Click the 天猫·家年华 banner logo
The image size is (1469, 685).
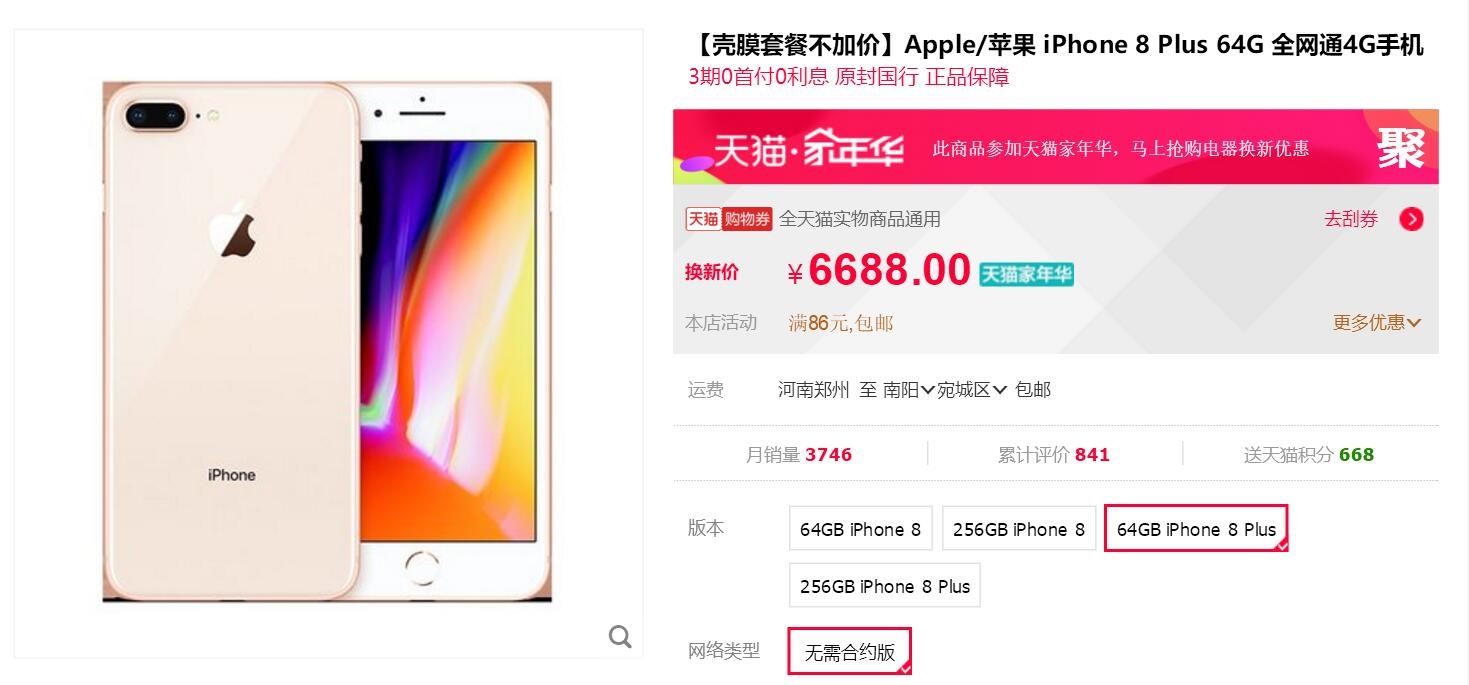tap(808, 150)
